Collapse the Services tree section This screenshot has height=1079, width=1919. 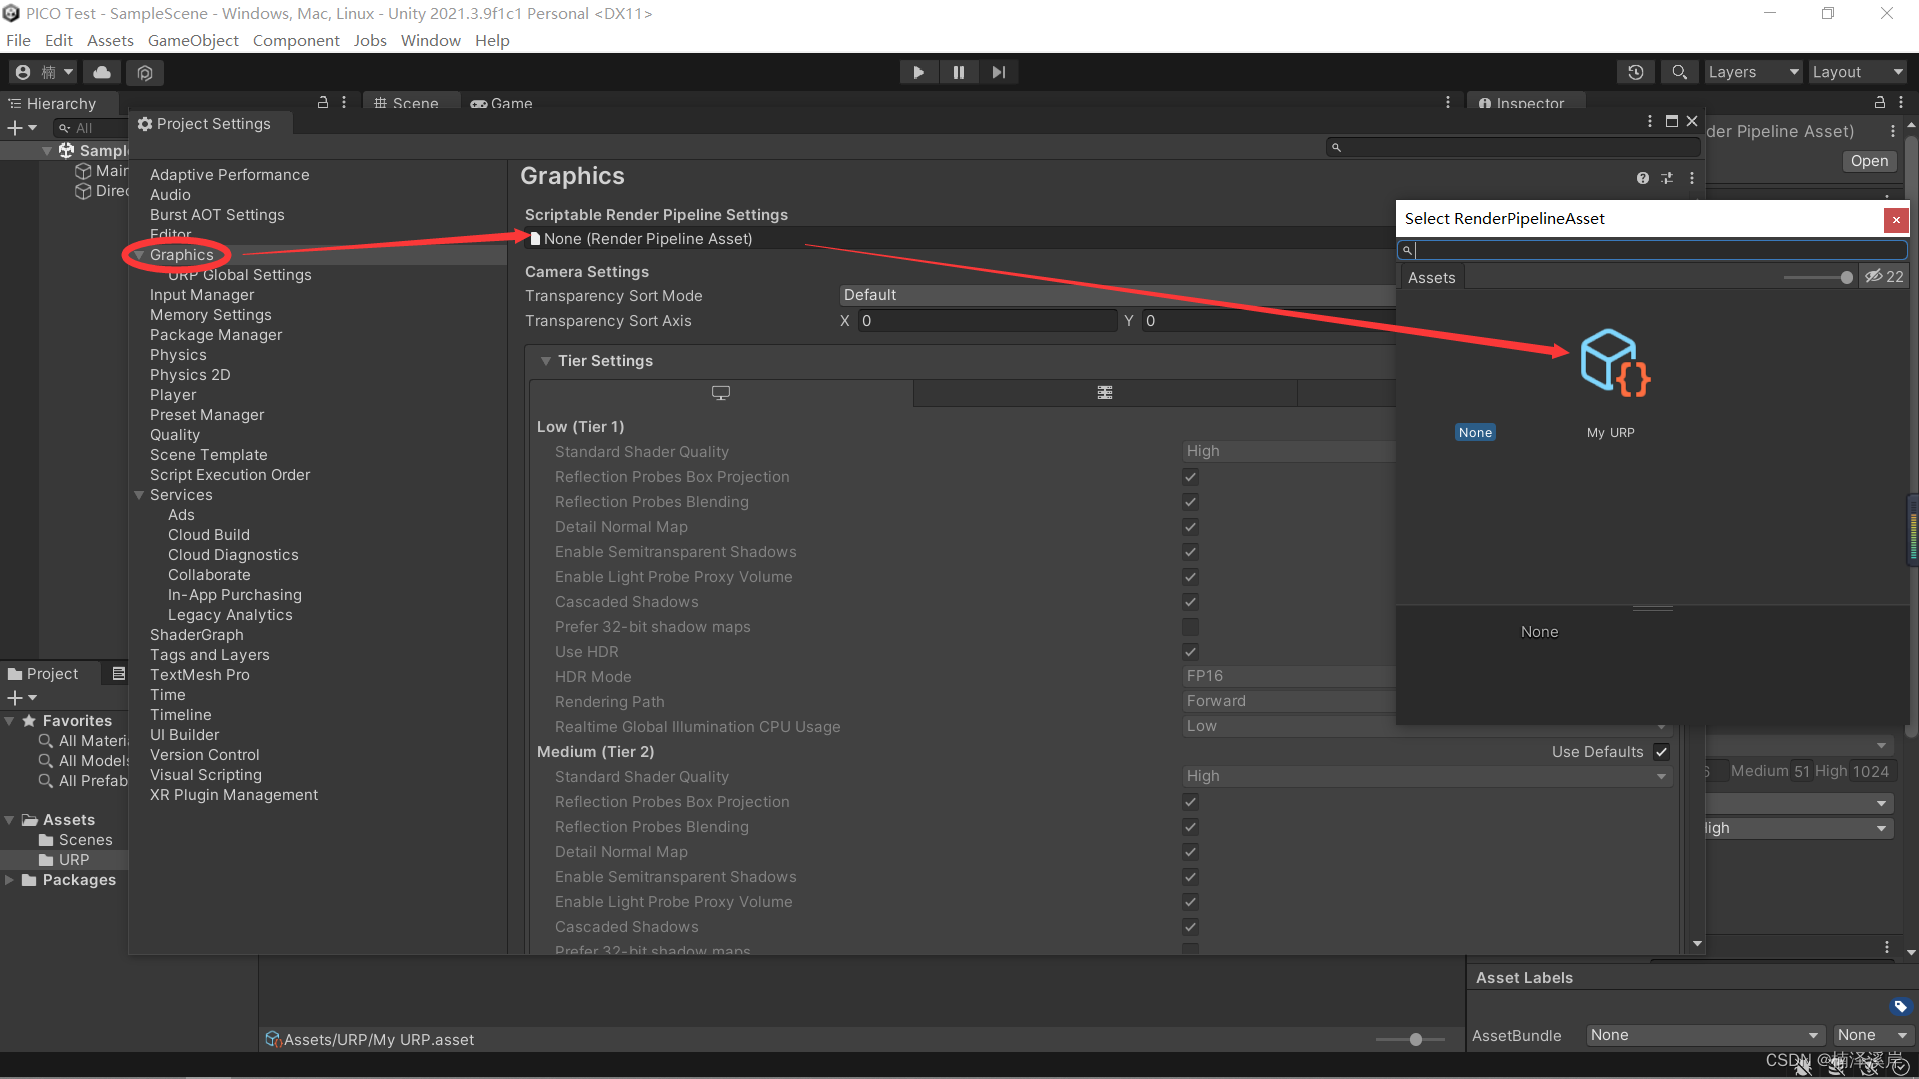pos(139,495)
